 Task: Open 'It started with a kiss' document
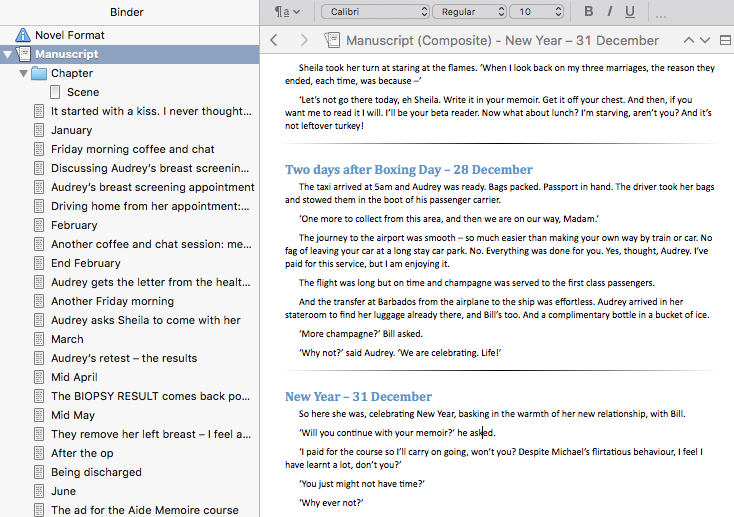pos(151,111)
